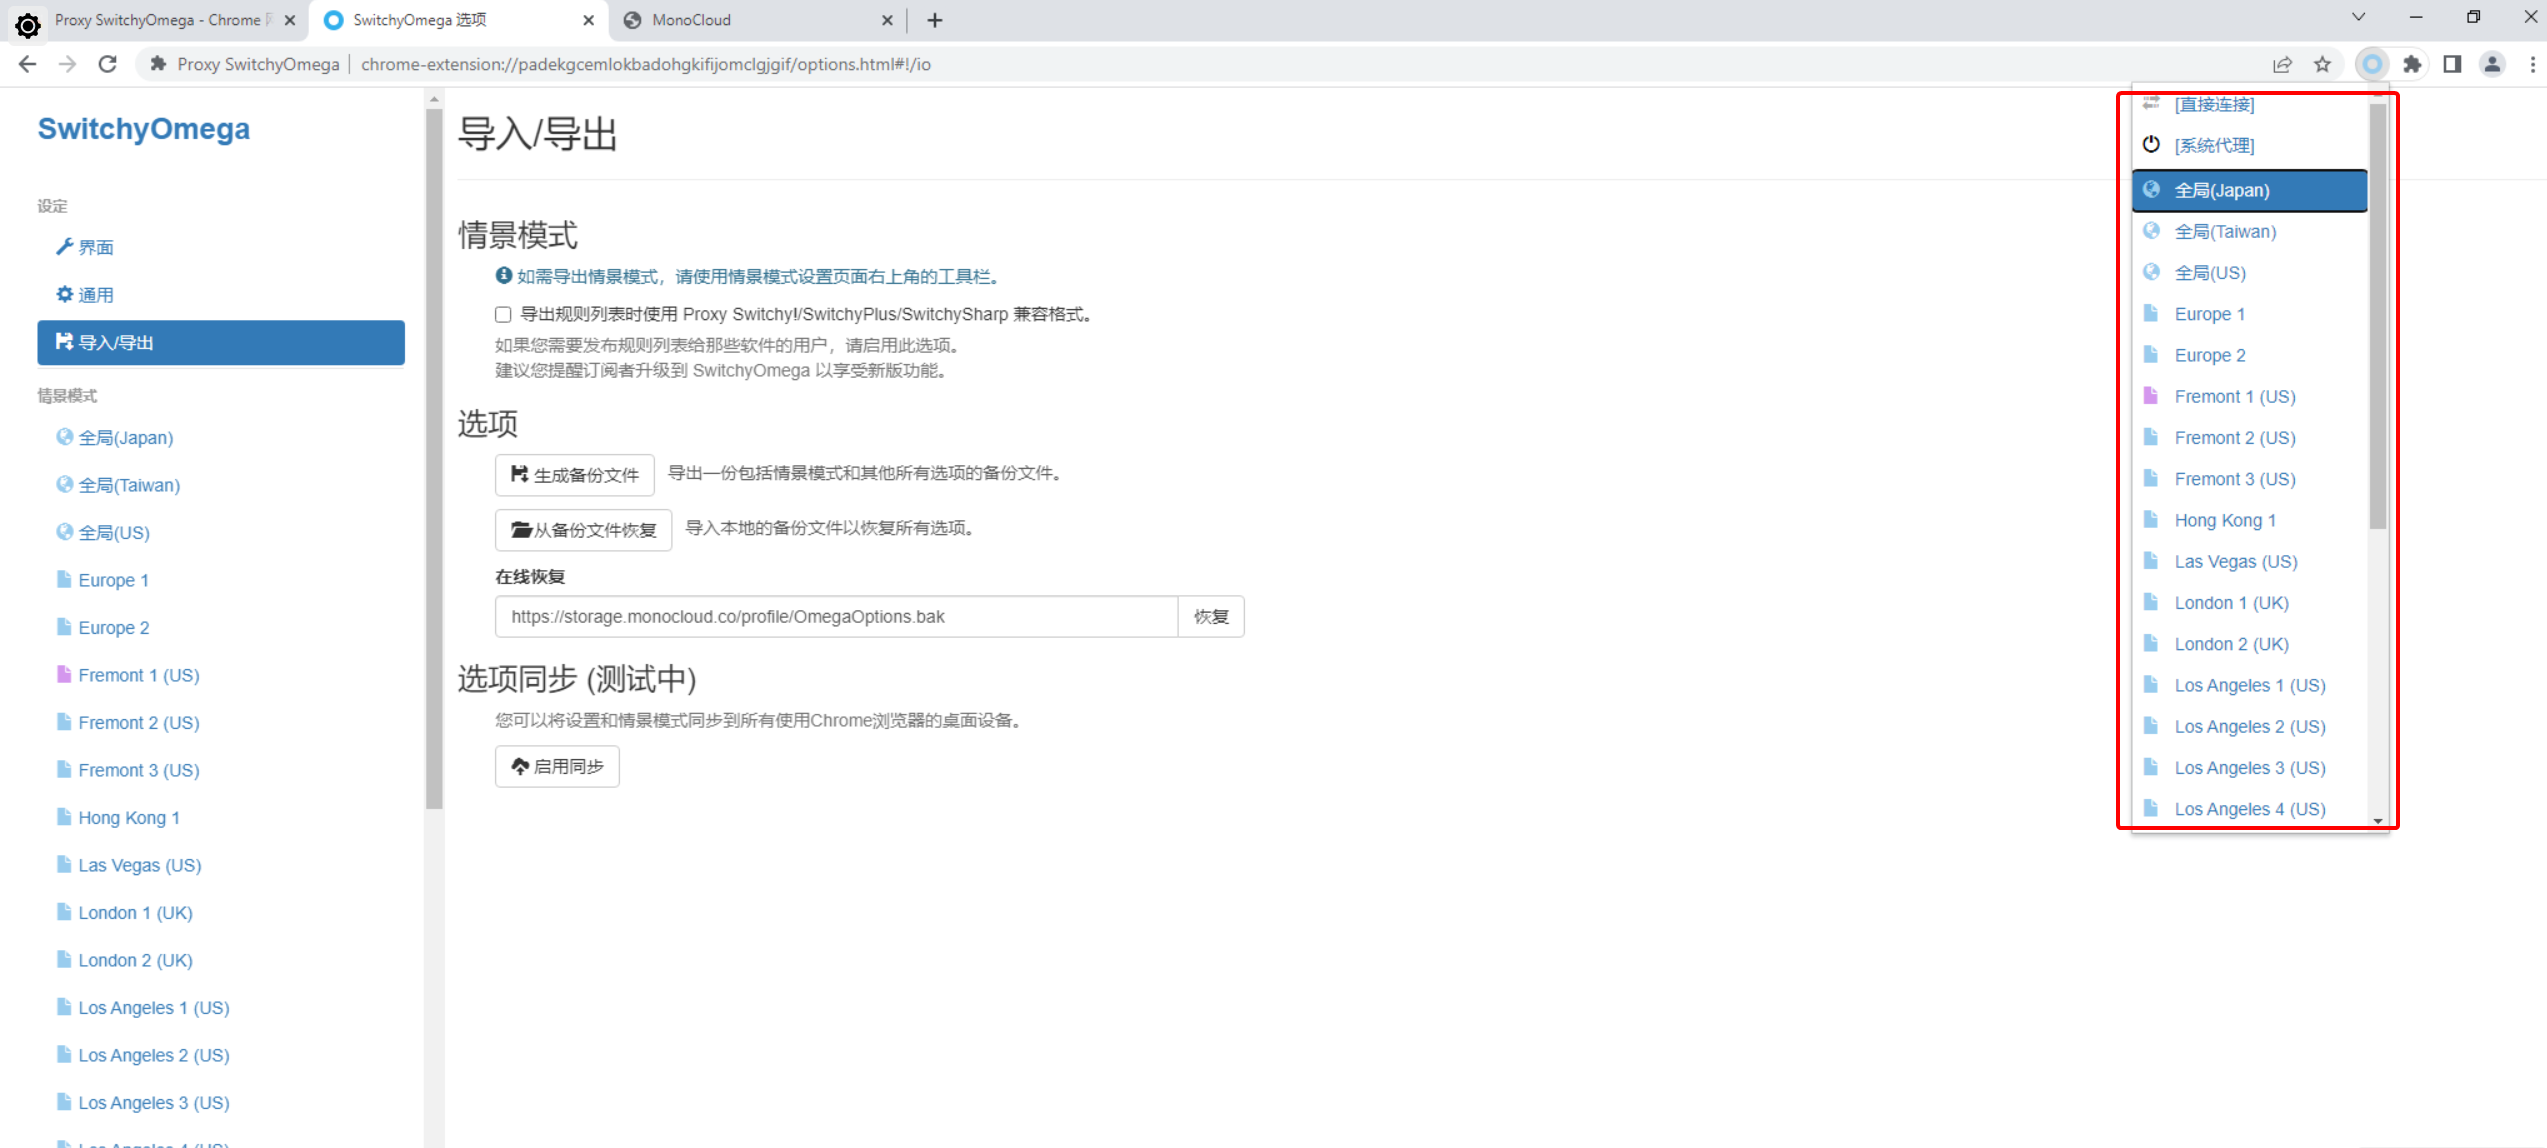The height and width of the screenshot is (1148, 2547).
Task: Click the 生成备份文件 button
Action: point(574,475)
